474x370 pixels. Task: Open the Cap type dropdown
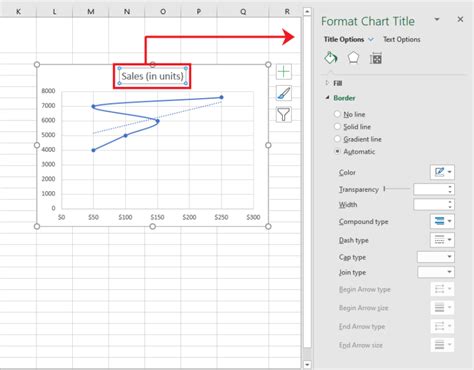coord(436,257)
